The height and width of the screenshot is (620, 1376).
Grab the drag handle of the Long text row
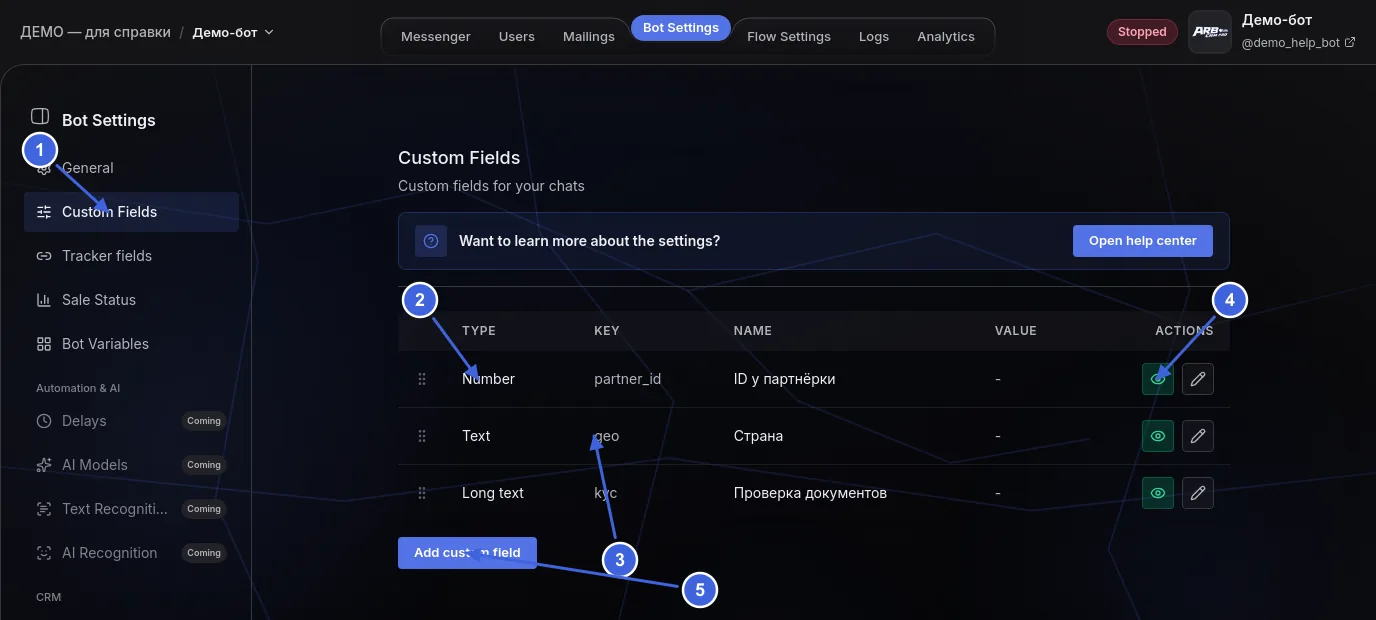click(x=422, y=493)
